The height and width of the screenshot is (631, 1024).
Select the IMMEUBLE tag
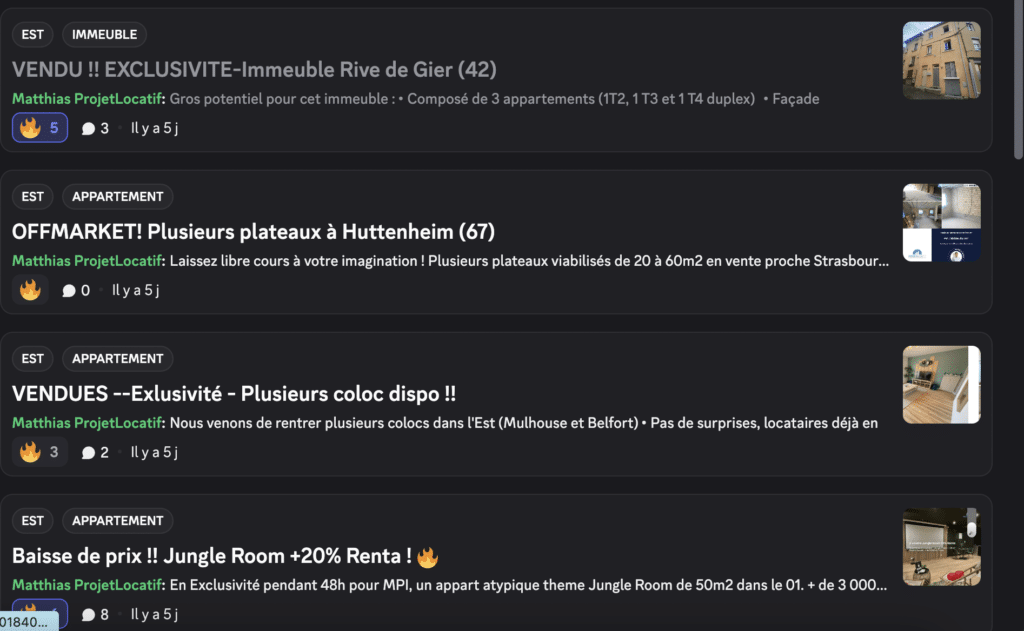coord(105,35)
